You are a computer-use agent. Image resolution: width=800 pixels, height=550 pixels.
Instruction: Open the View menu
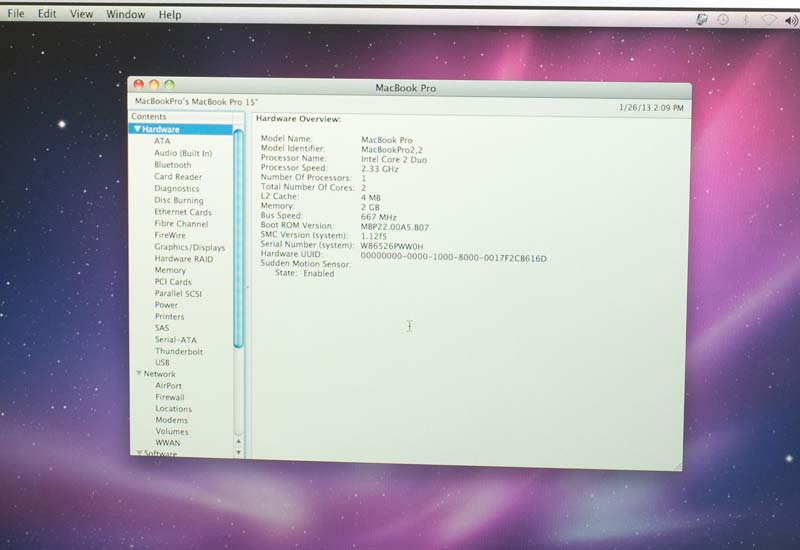coord(81,14)
